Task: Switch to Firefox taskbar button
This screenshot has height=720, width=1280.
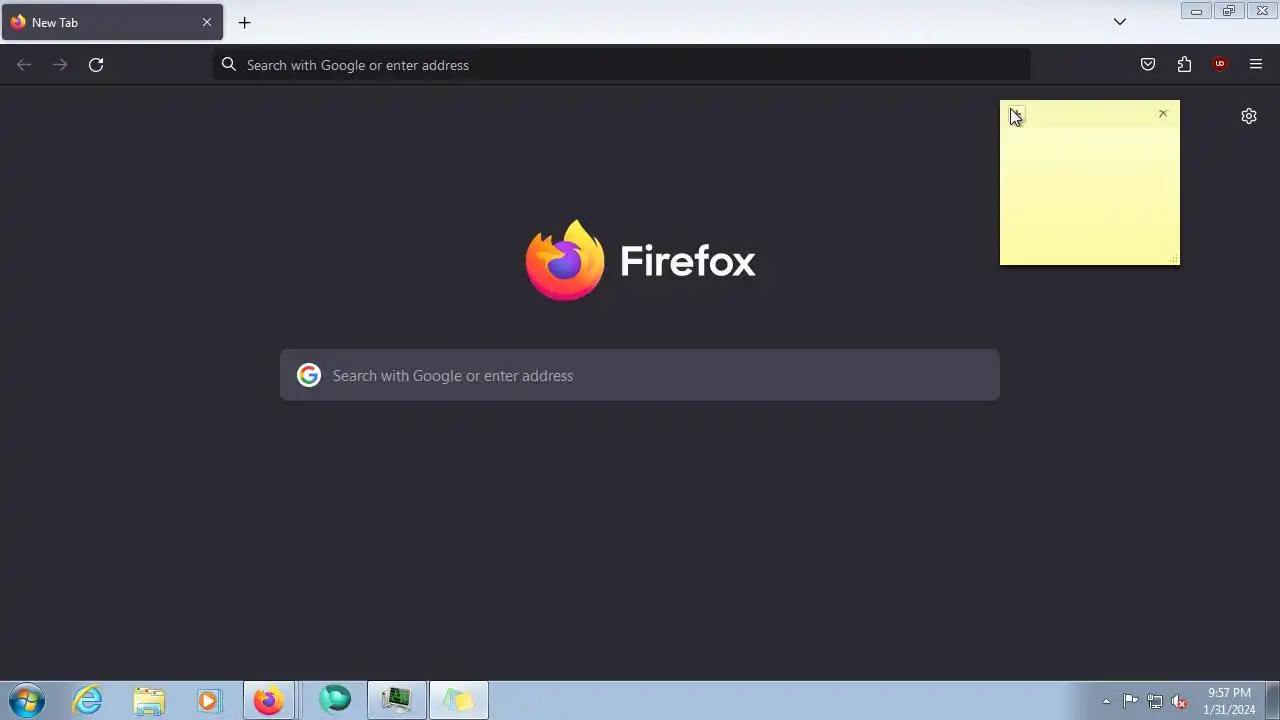Action: pyautogui.click(x=268, y=701)
